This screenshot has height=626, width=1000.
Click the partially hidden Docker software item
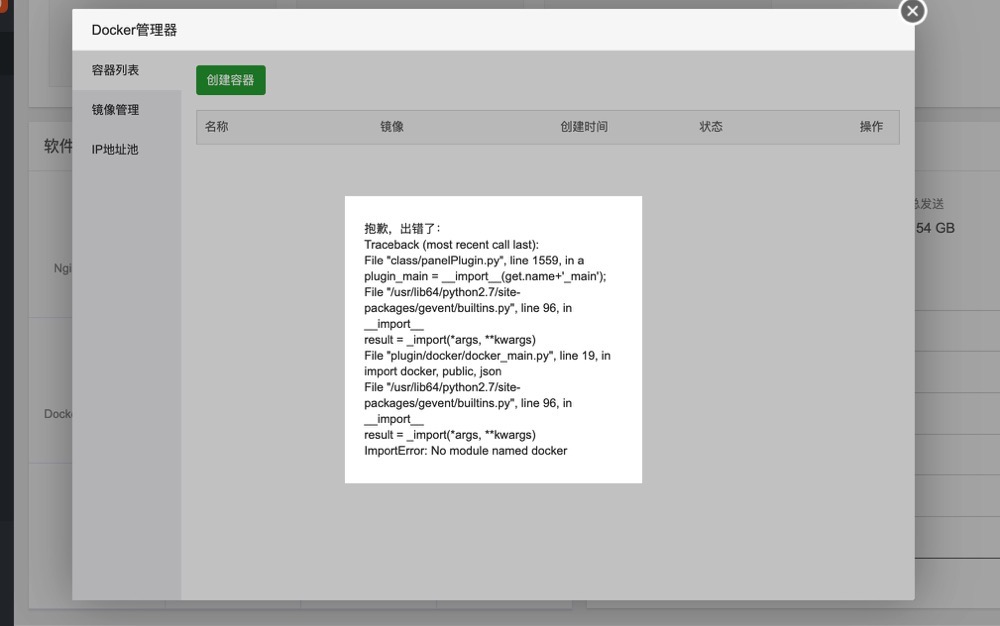coord(57,413)
